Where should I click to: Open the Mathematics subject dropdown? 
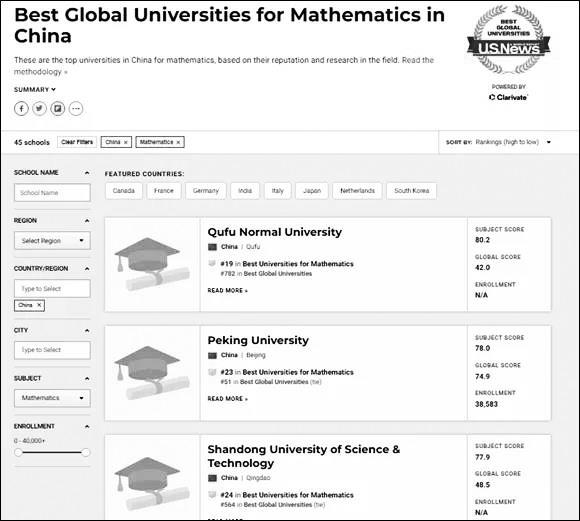point(52,398)
